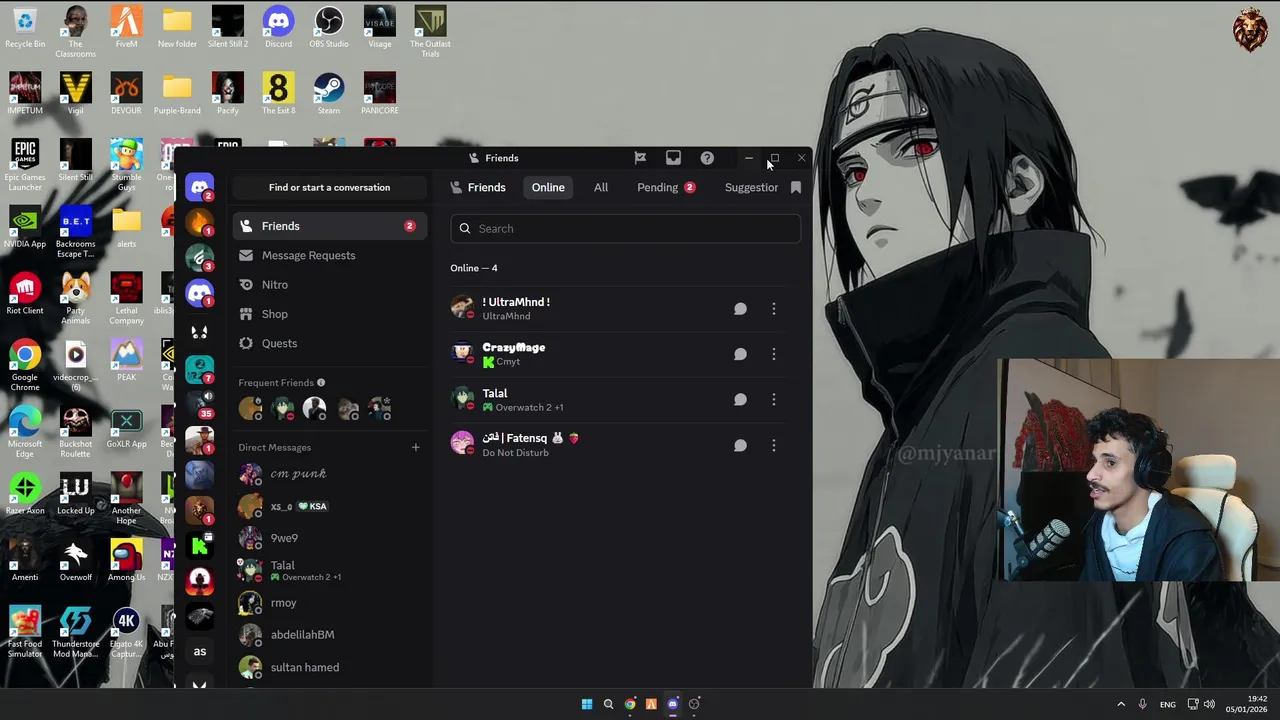
Task: Open the Discord Shop
Action: click(329, 314)
